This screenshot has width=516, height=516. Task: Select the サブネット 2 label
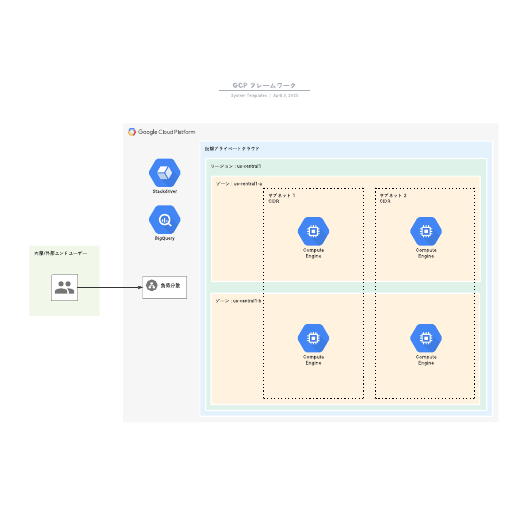[x=393, y=195]
